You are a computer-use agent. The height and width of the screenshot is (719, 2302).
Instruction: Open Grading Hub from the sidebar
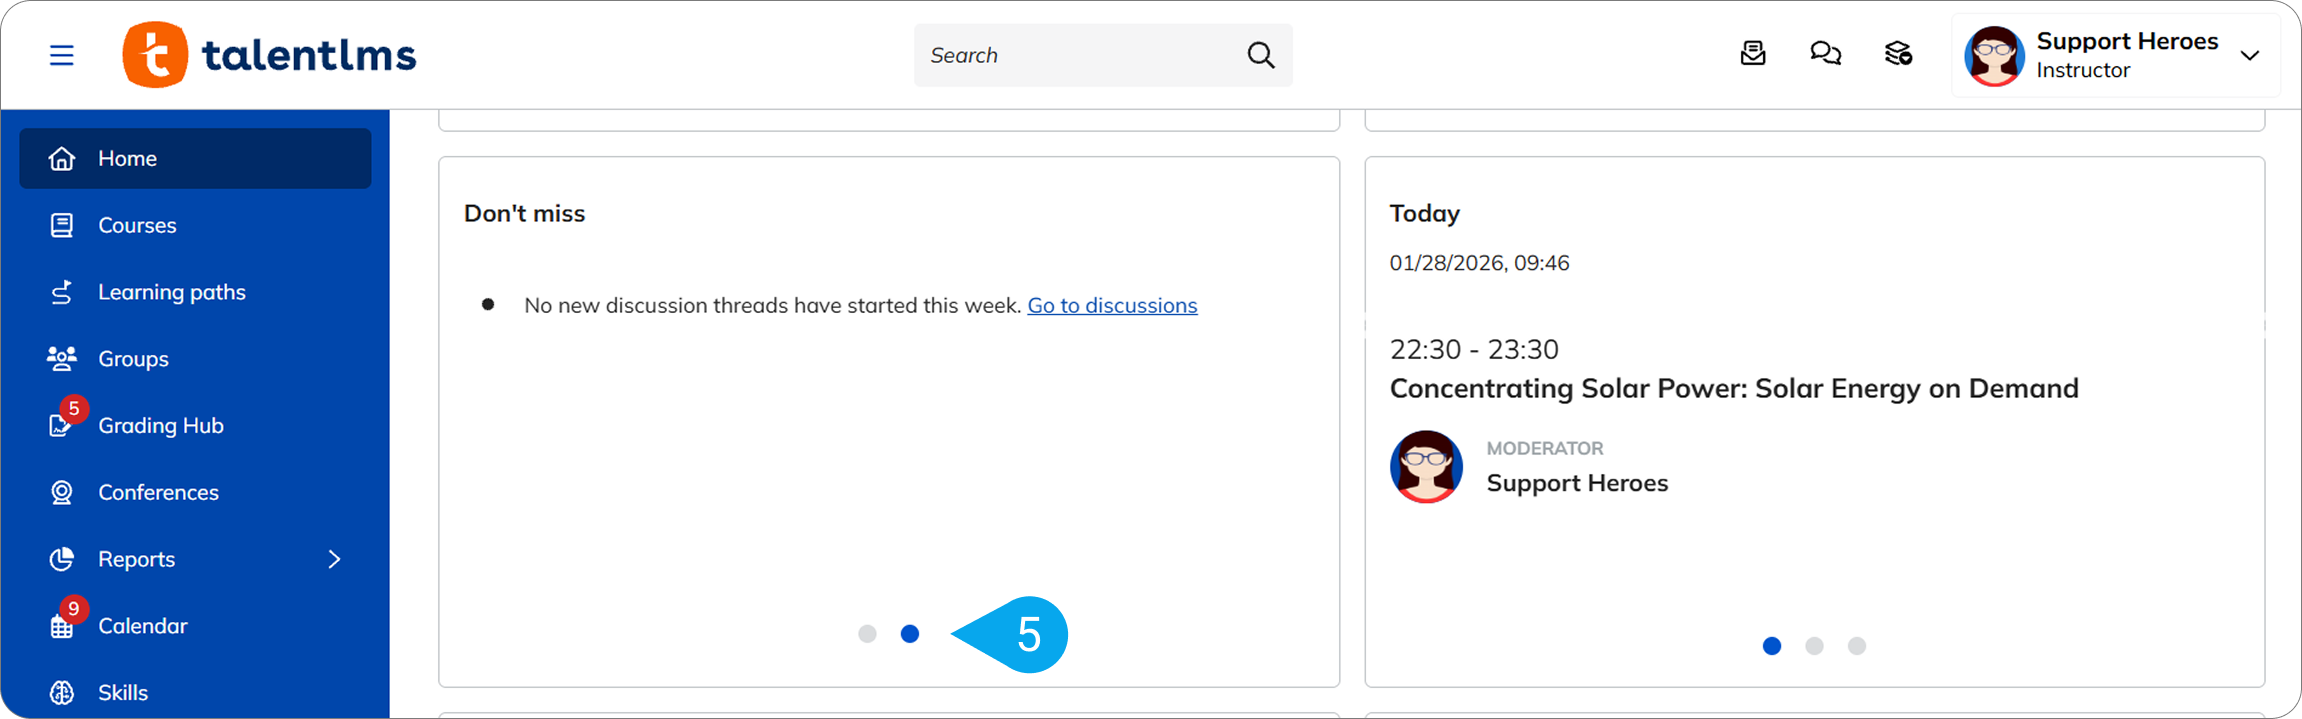(x=160, y=425)
